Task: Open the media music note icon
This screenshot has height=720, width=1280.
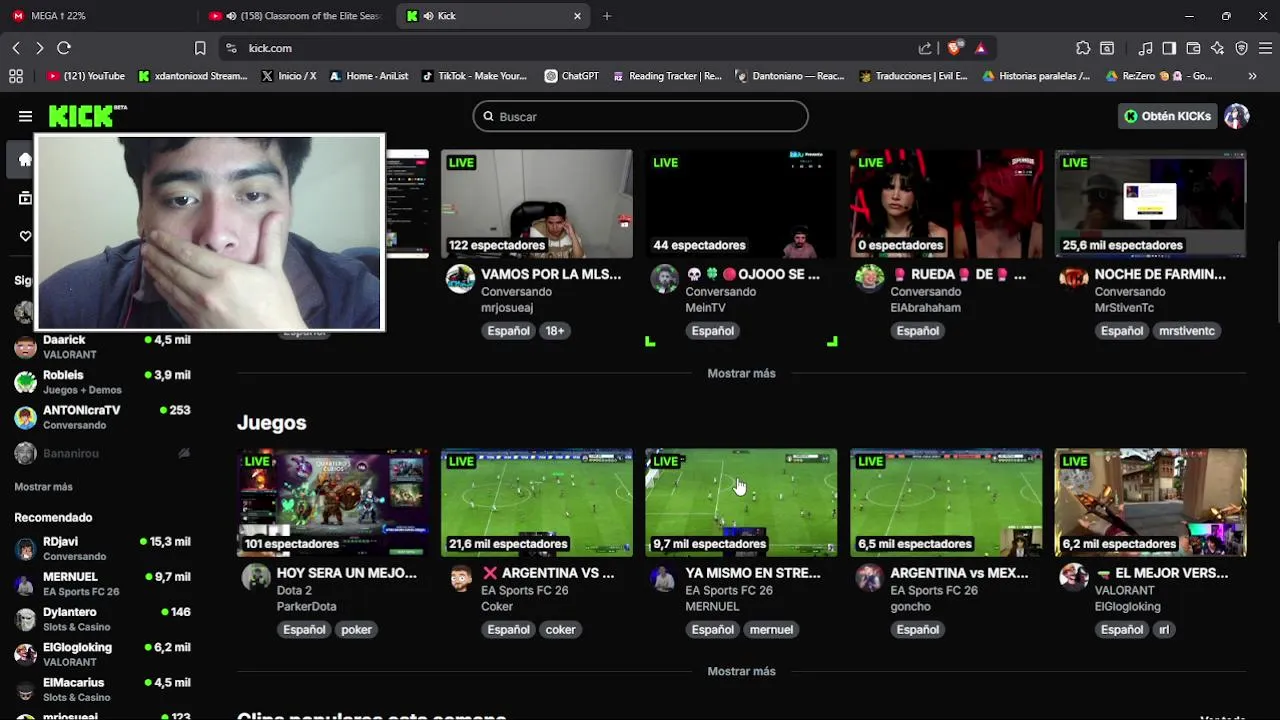Action: (x=1146, y=48)
